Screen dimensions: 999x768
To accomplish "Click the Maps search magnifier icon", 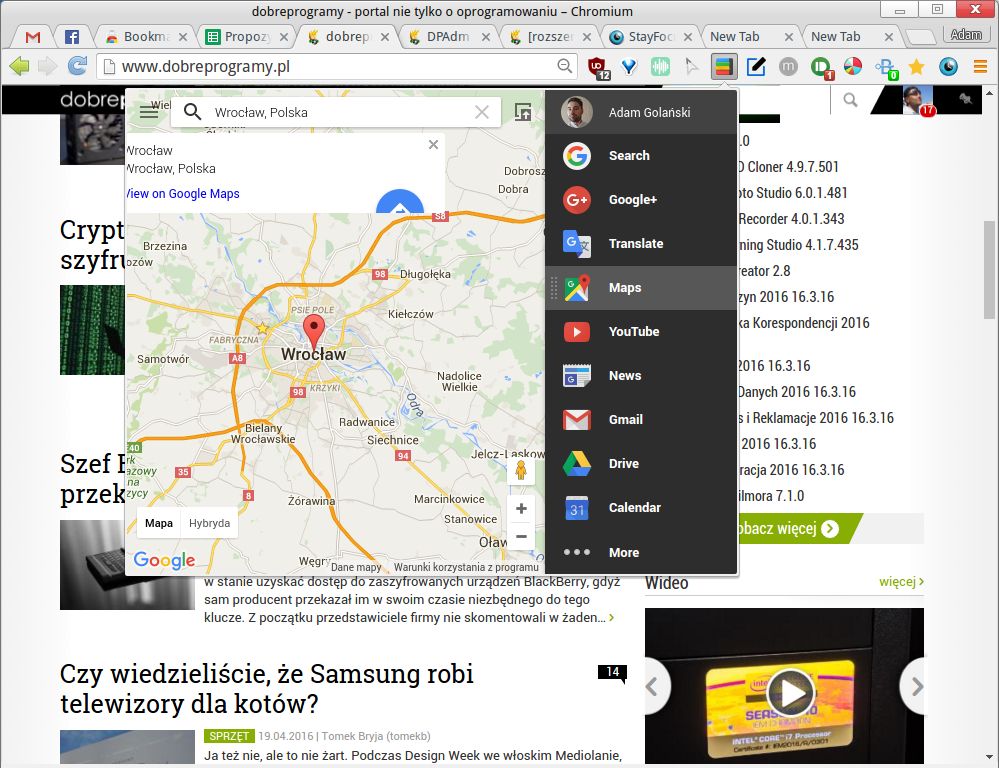I will (192, 112).
